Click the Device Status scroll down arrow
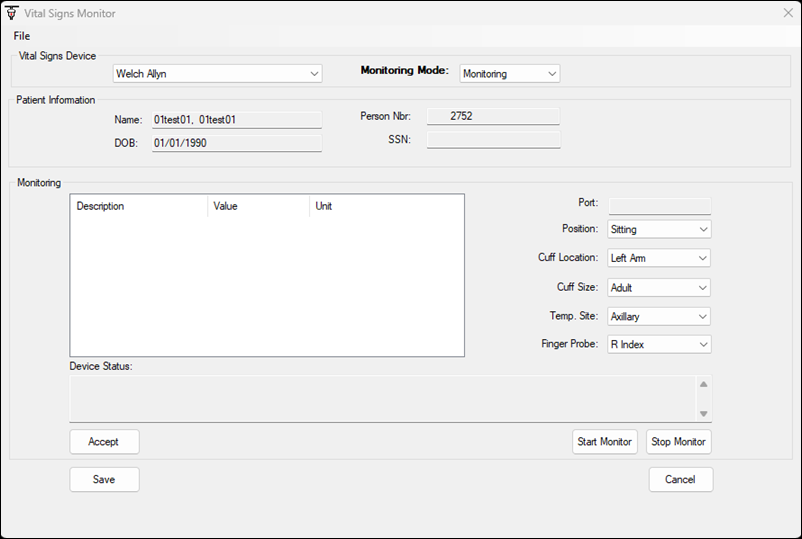The width and height of the screenshot is (802, 539). [704, 414]
